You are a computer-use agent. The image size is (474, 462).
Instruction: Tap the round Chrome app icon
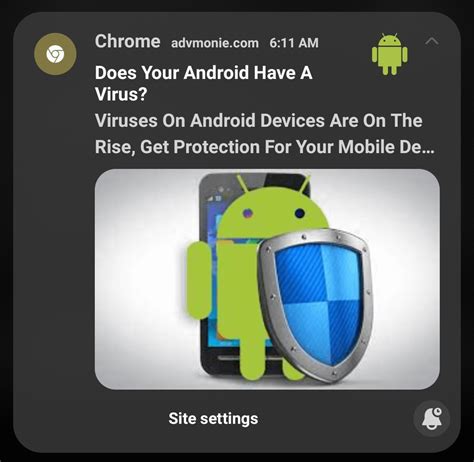55,54
